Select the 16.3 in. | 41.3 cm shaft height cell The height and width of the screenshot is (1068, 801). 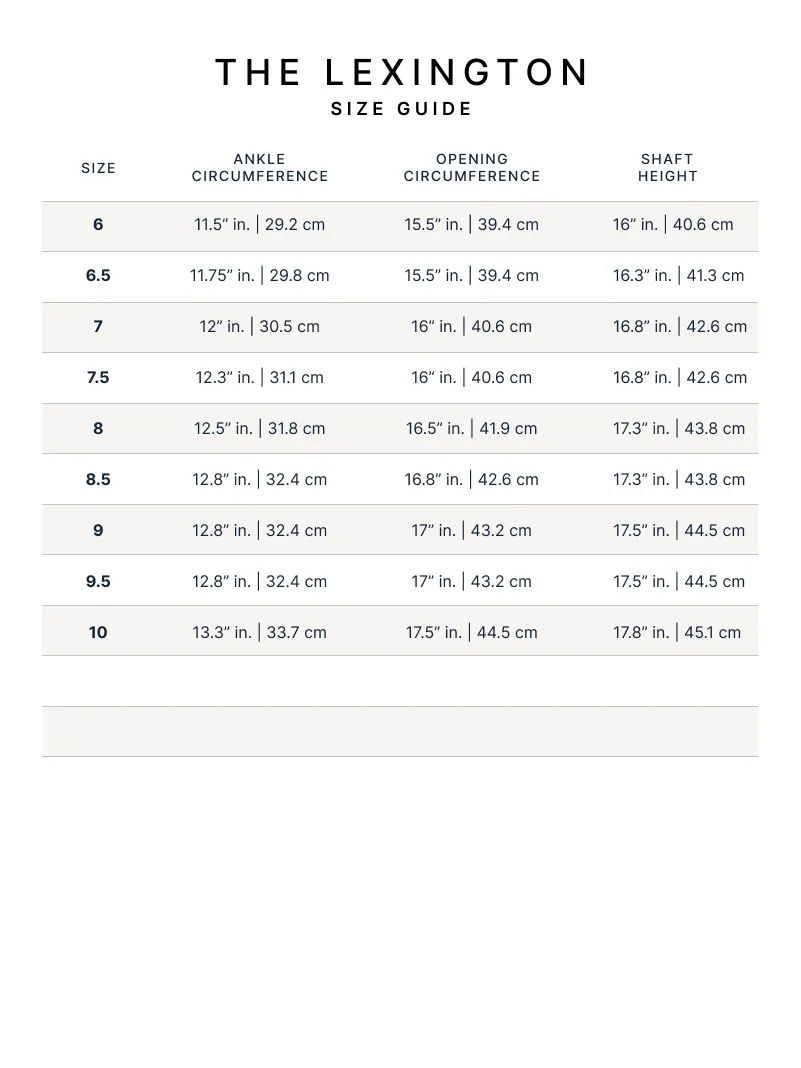coord(679,275)
